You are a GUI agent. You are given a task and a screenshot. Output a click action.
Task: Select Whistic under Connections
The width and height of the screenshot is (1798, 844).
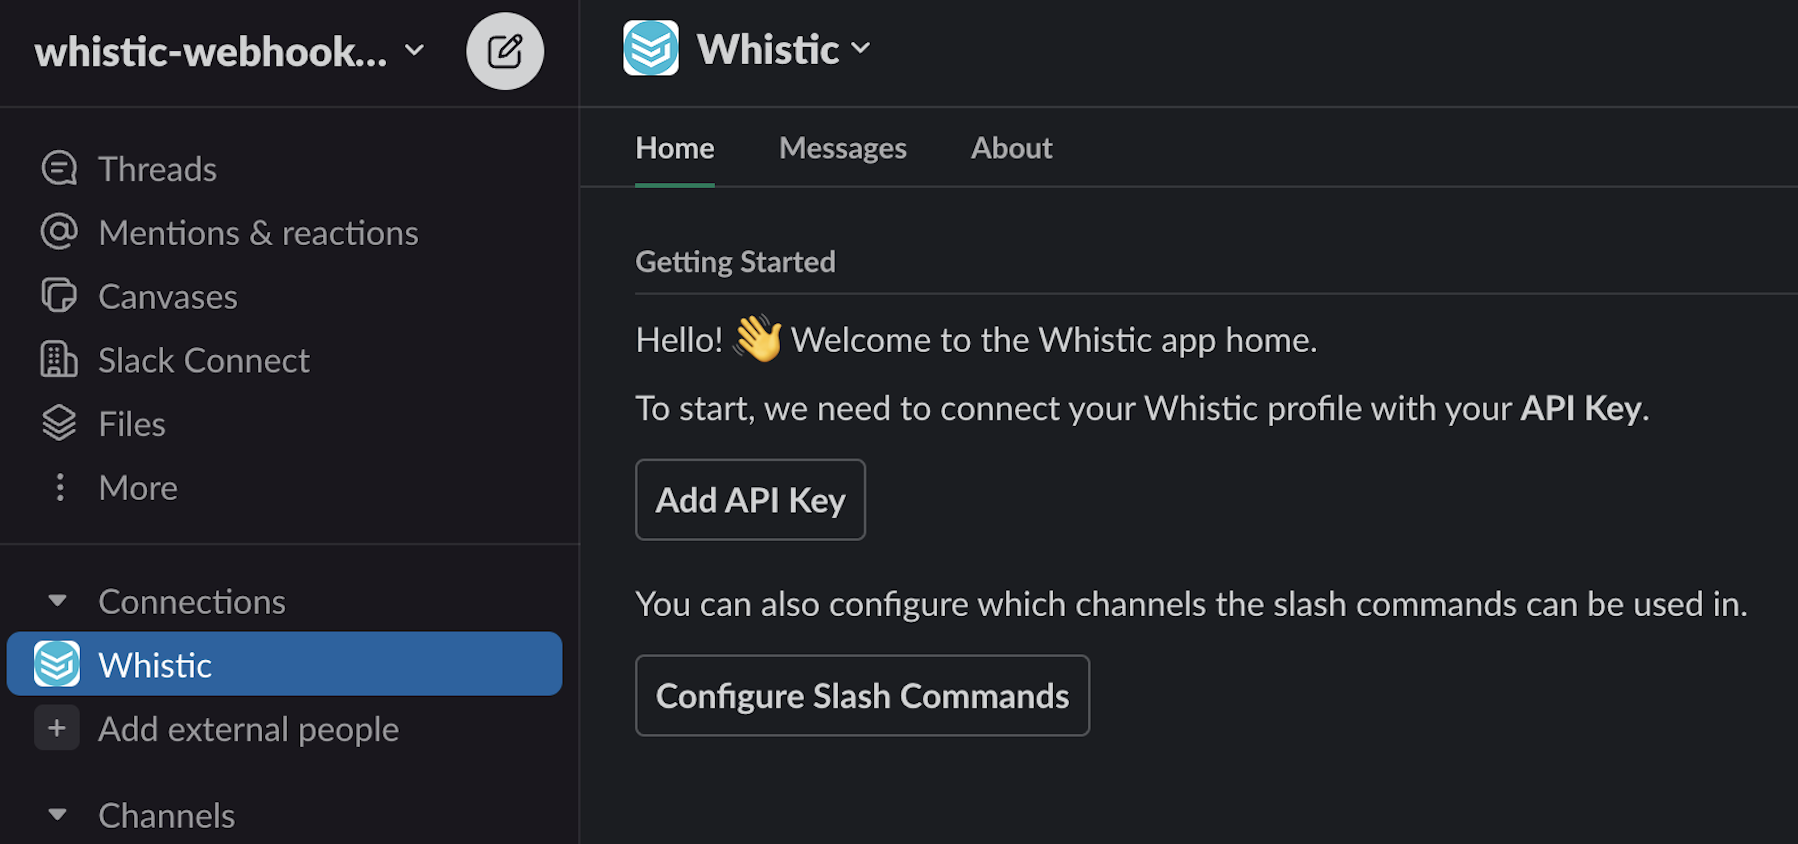click(x=284, y=664)
